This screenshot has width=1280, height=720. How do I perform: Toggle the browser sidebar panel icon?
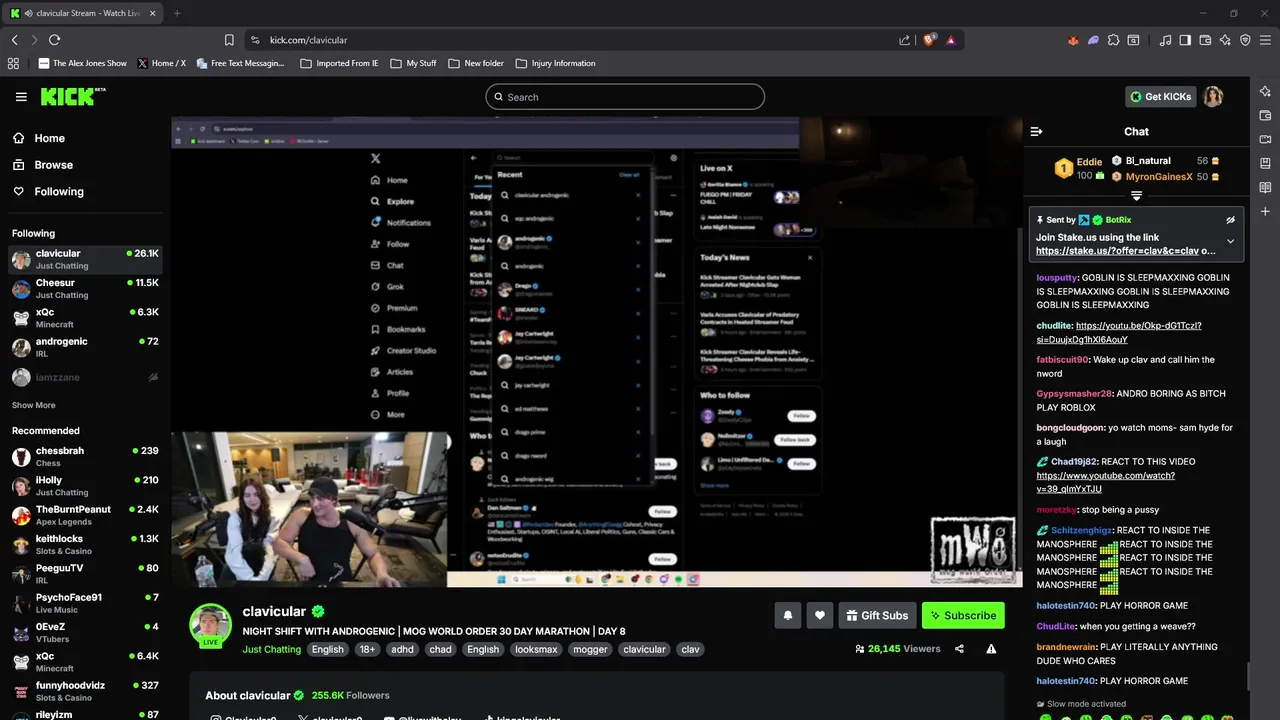tap(1185, 40)
